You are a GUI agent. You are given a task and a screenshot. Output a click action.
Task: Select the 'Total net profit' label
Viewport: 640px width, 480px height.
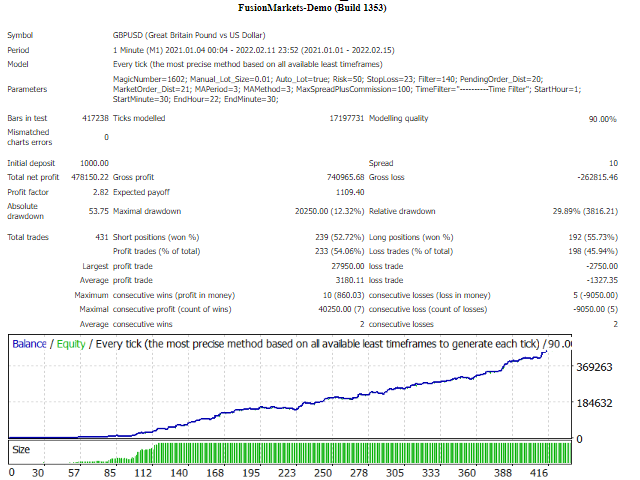[33, 177]
